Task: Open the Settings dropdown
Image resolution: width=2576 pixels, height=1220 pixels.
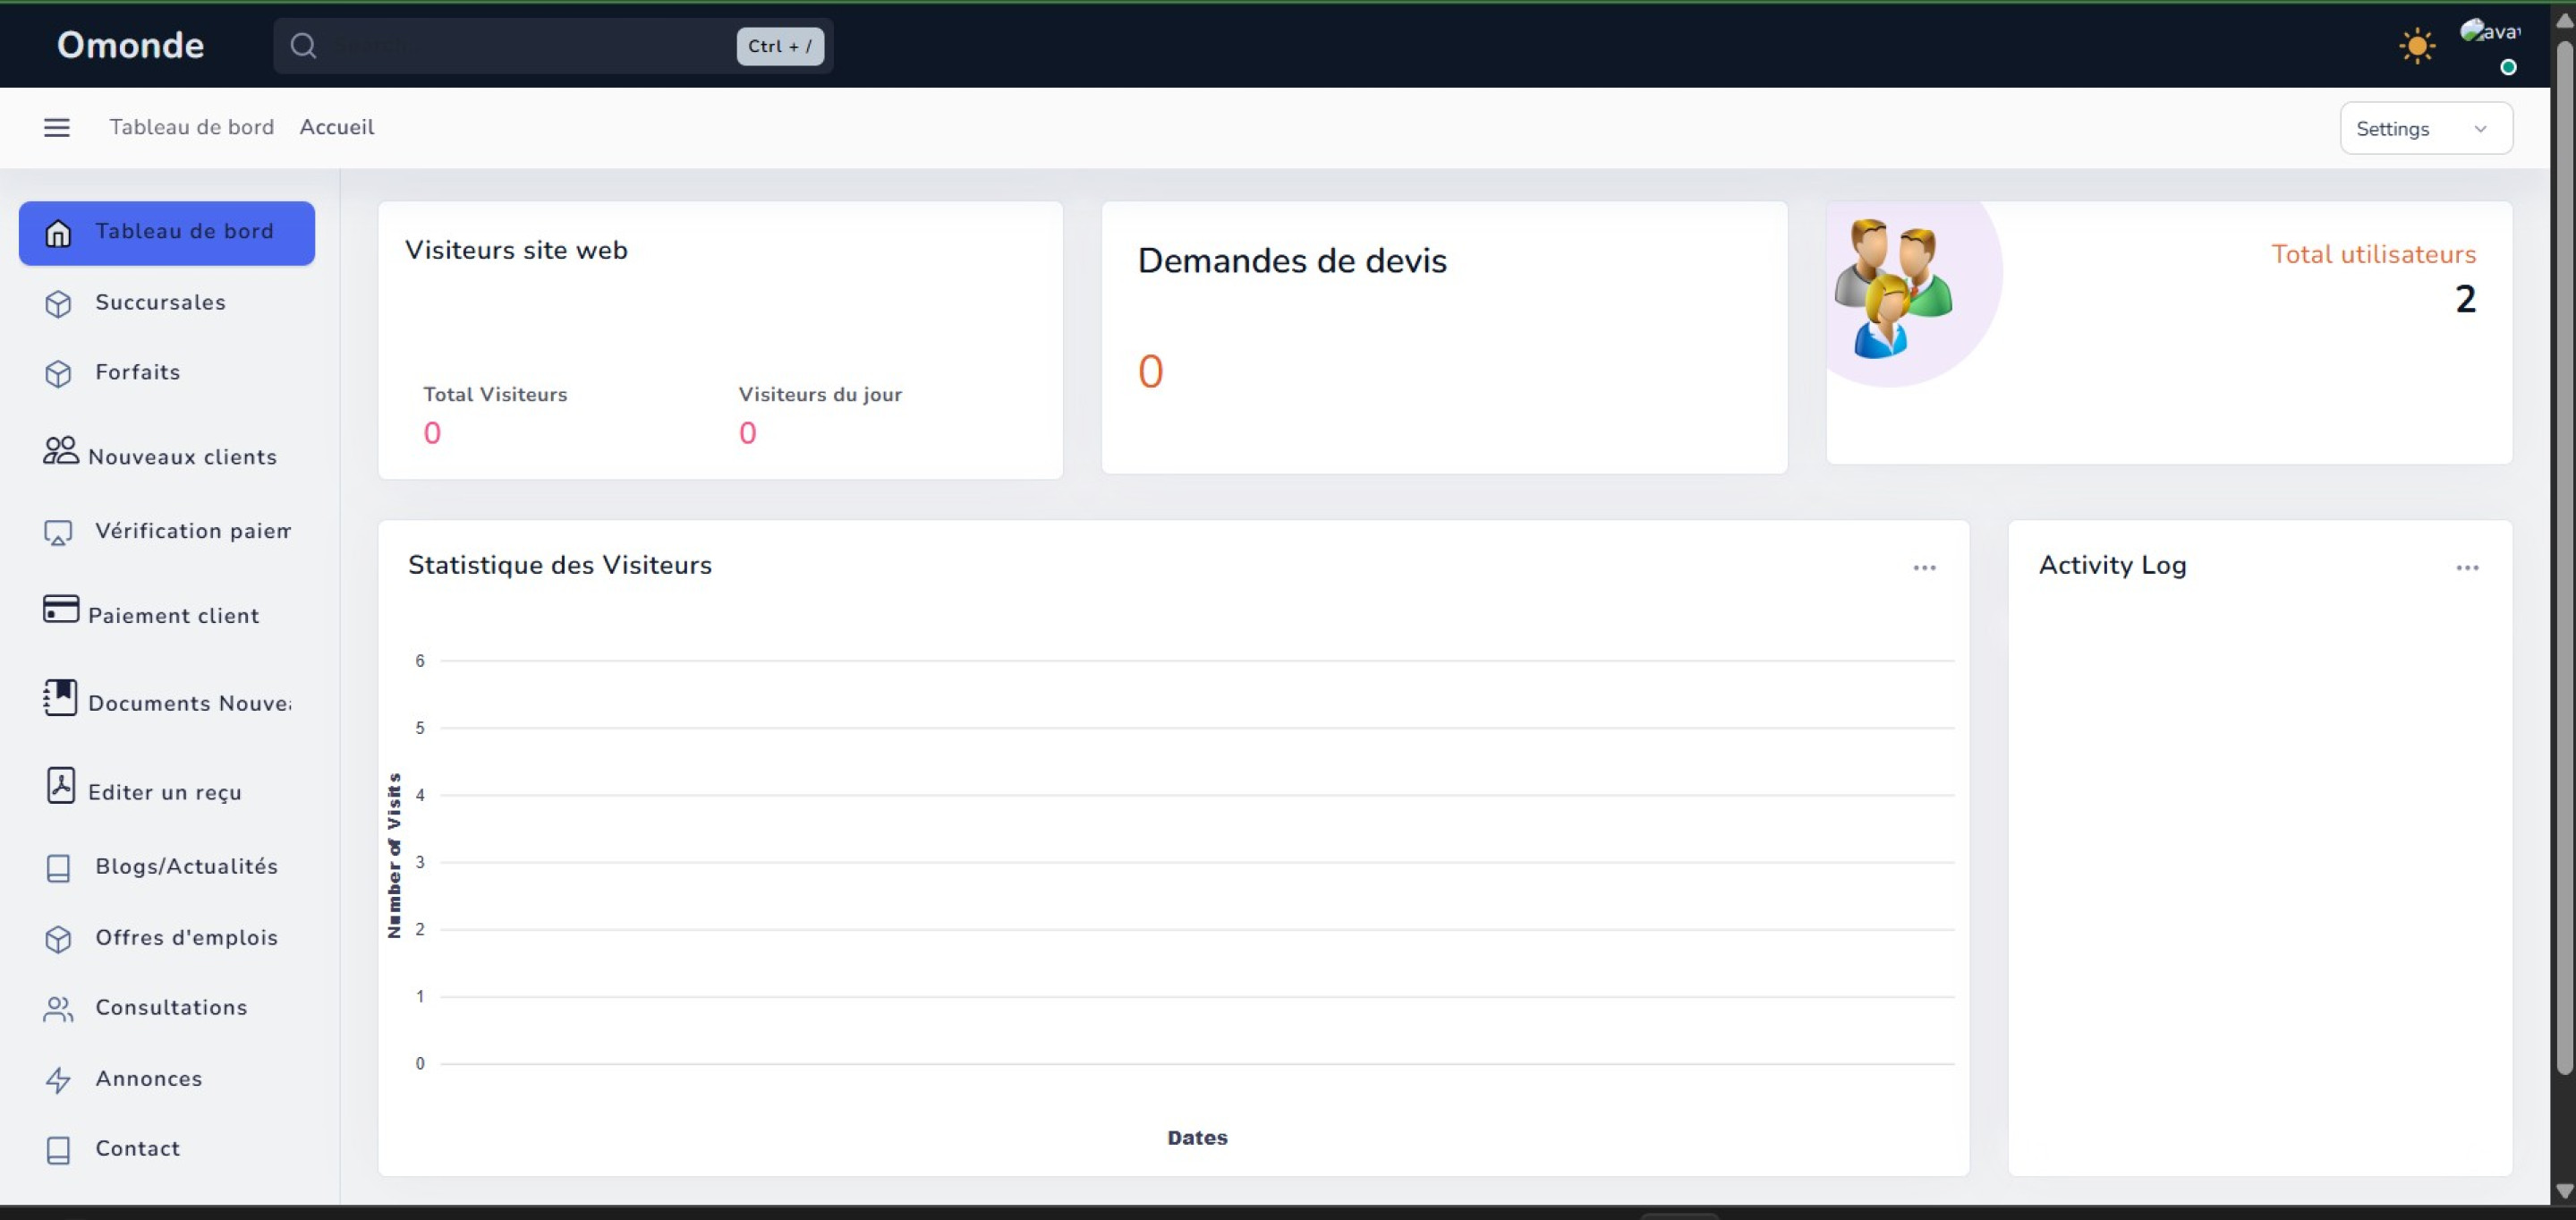Action: 2425,129
